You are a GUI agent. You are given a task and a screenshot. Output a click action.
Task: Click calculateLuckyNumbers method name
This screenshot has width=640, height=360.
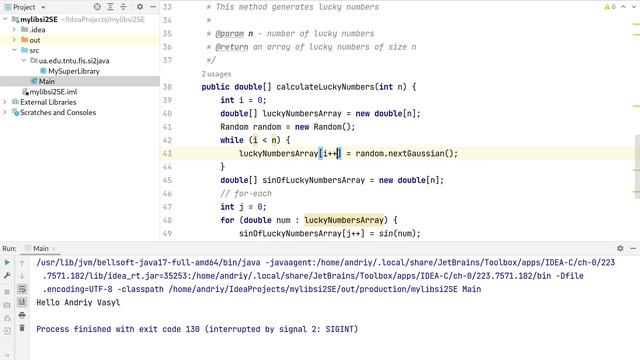pyautogui.click(x=325, y=87)
